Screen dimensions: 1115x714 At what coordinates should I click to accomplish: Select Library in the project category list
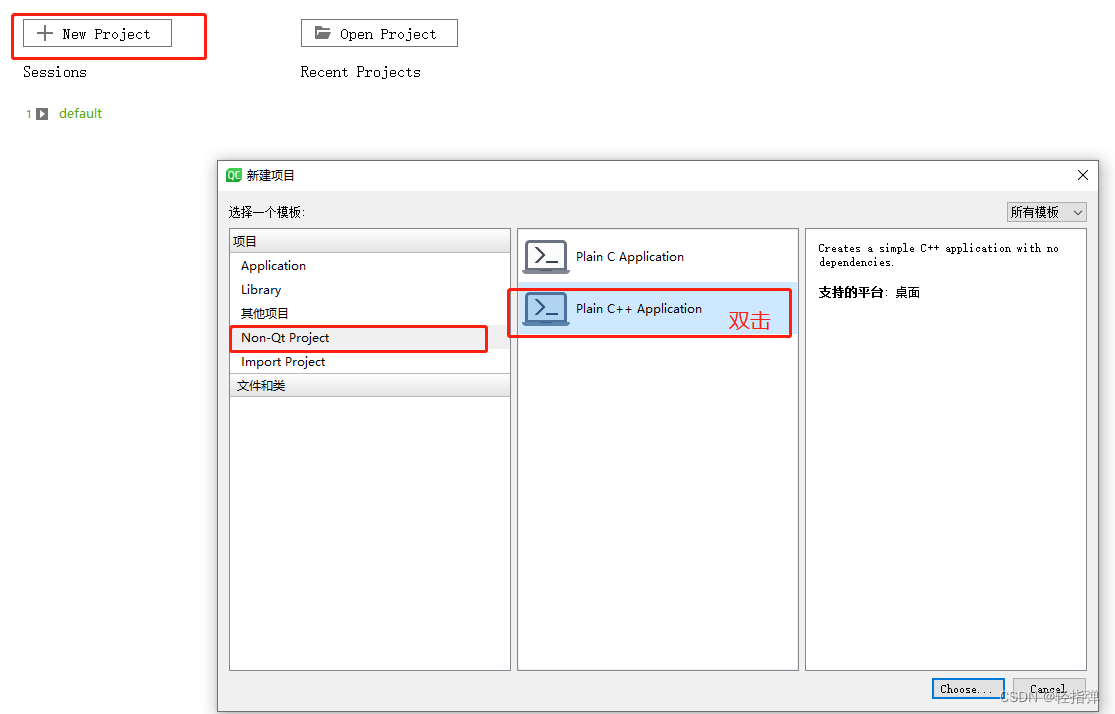coord(370,289)
